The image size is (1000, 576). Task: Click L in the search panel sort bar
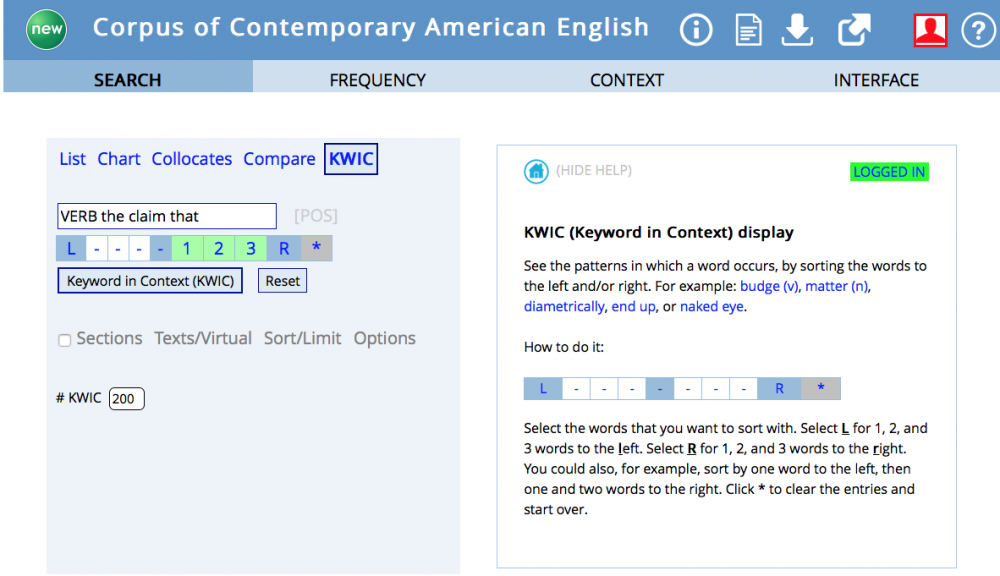tap(71, 248)
